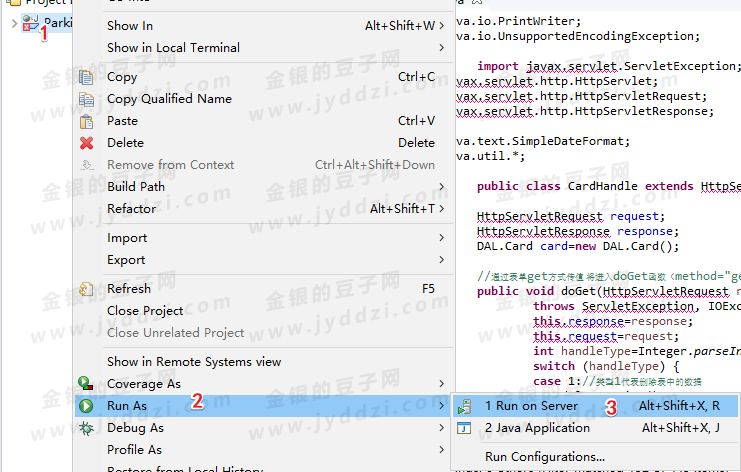The image size is (741, 472).
Task: Choose Paste menu entry
Action: [264, 120]
